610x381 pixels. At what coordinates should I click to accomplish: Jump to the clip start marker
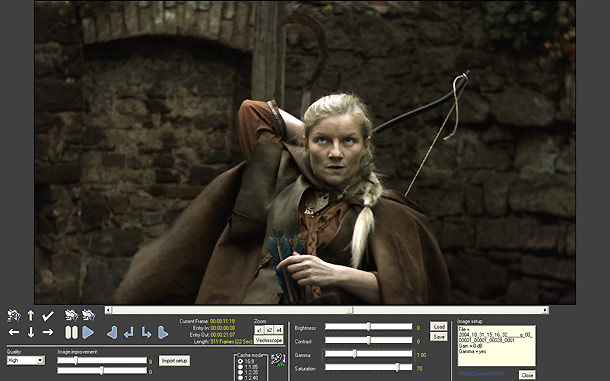[112, 332]
